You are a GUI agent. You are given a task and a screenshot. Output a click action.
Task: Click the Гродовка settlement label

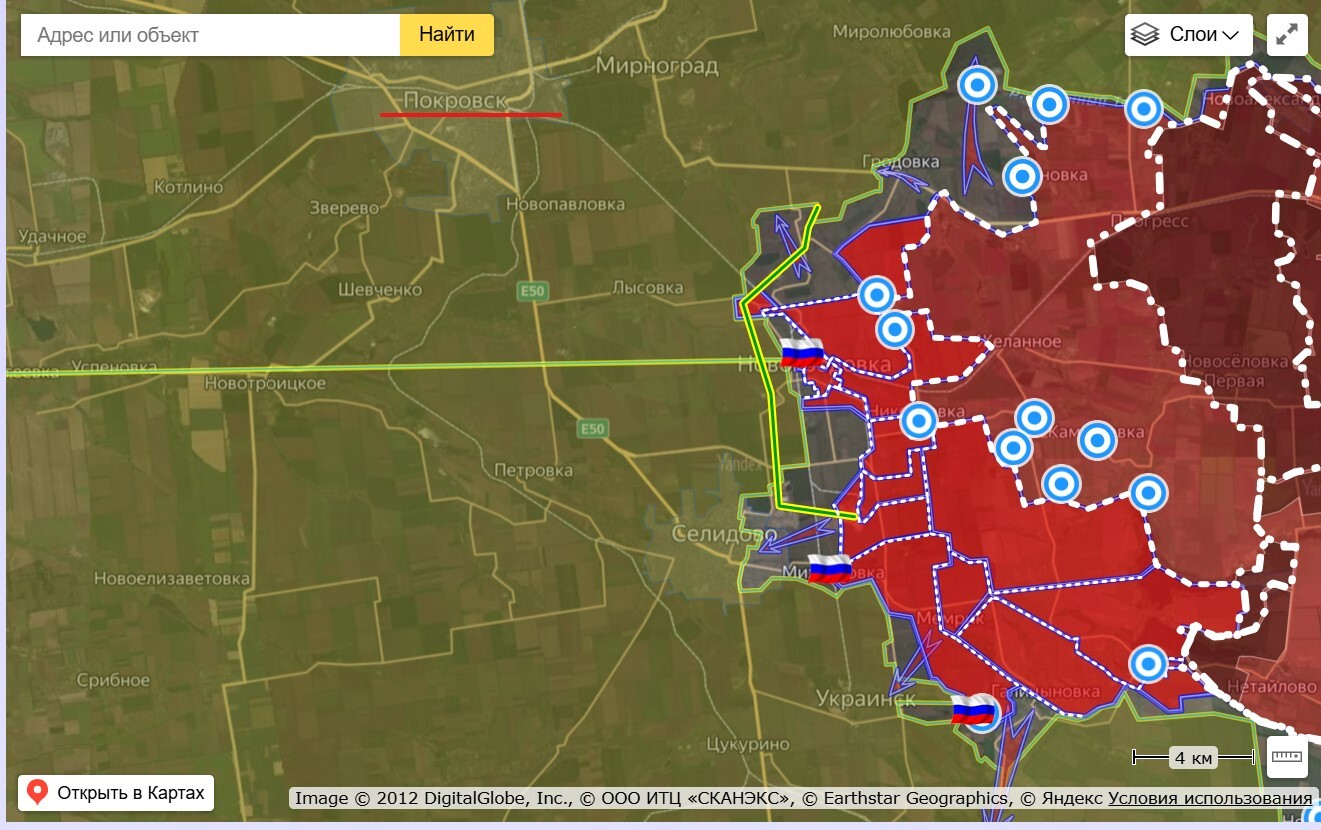point(901,162)
